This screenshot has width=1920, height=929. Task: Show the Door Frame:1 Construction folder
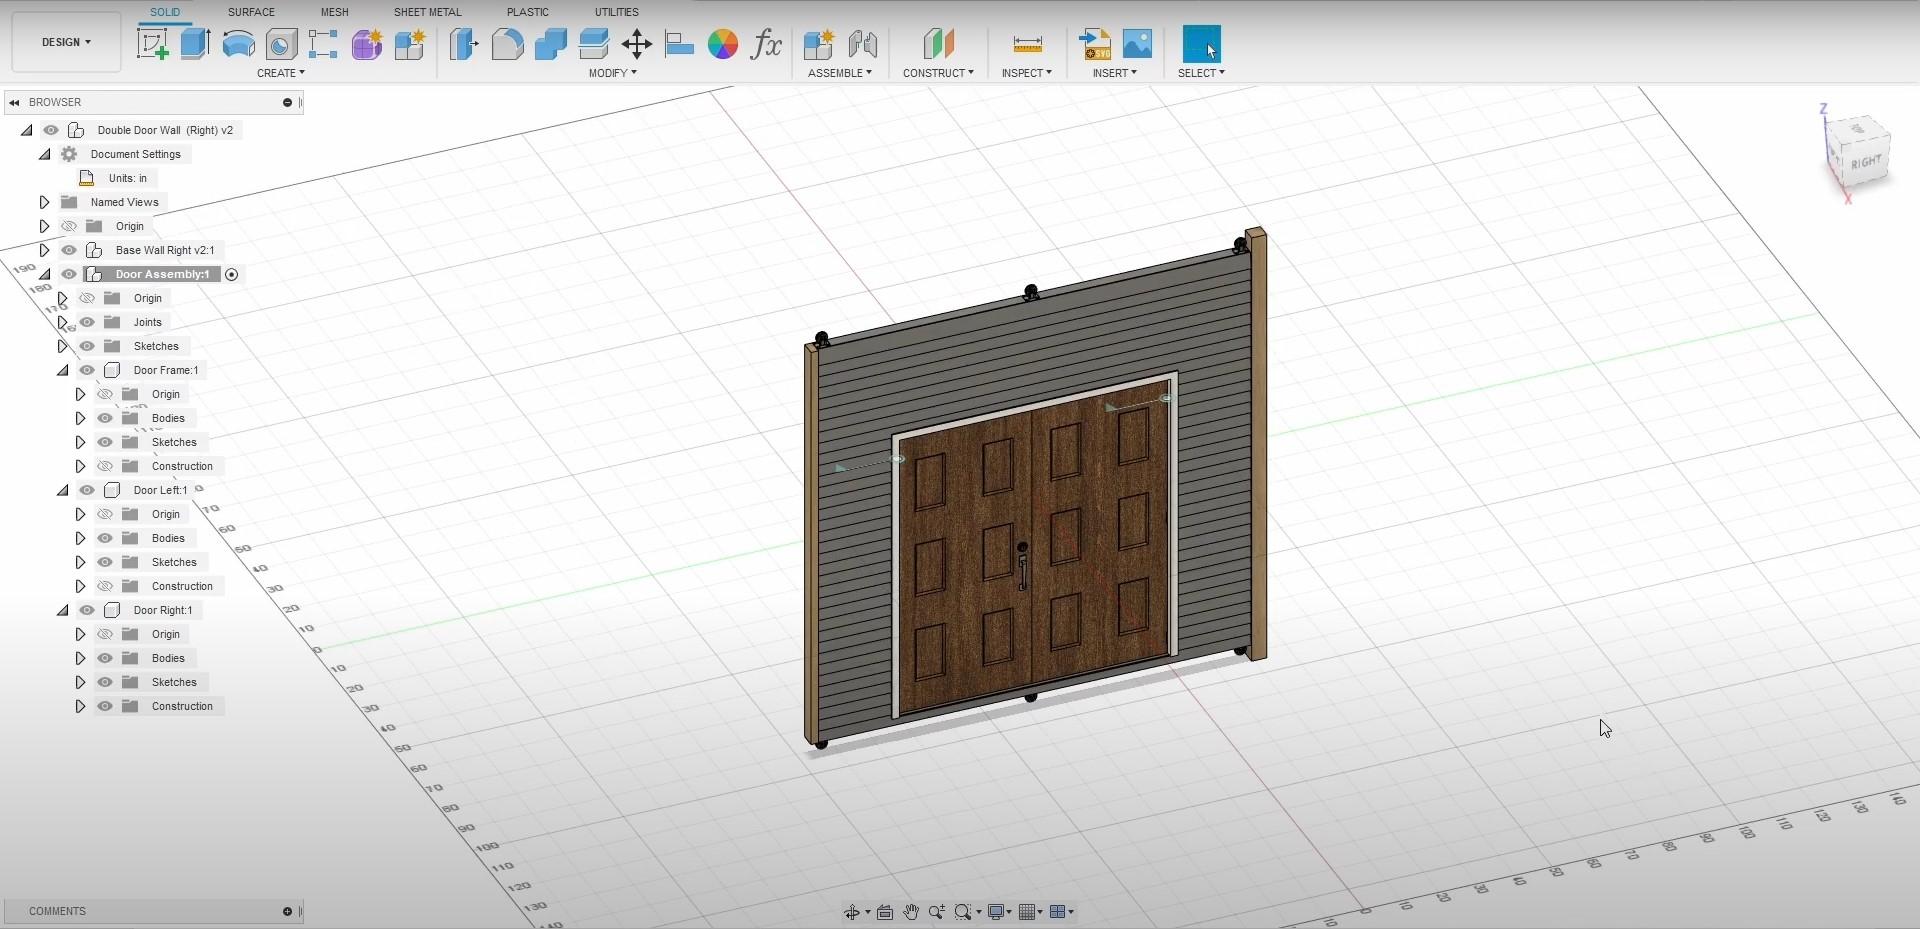(x=105, y=466)
